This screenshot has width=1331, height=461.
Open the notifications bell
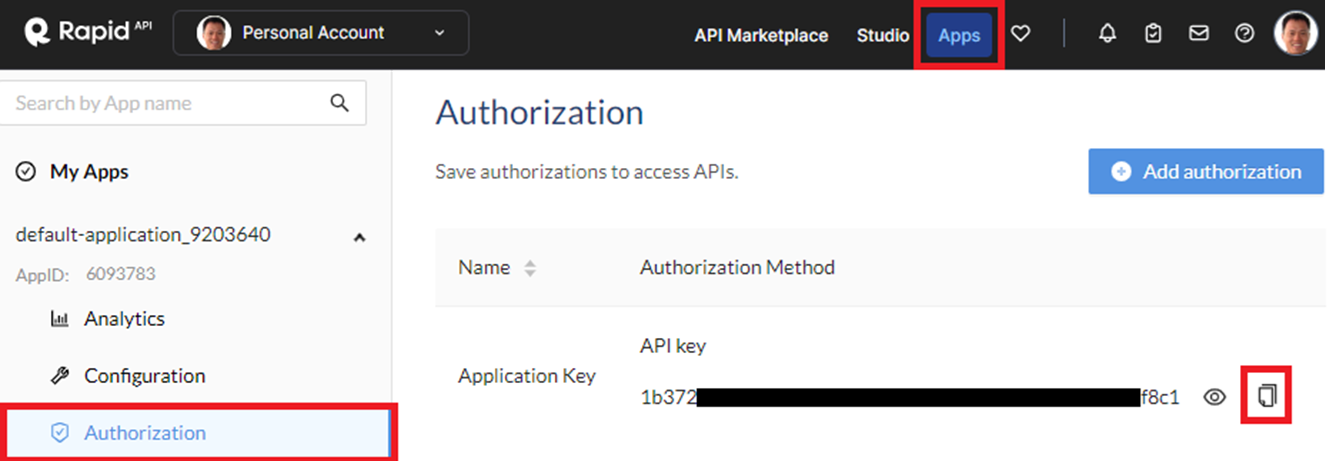tap(1107, 34)
